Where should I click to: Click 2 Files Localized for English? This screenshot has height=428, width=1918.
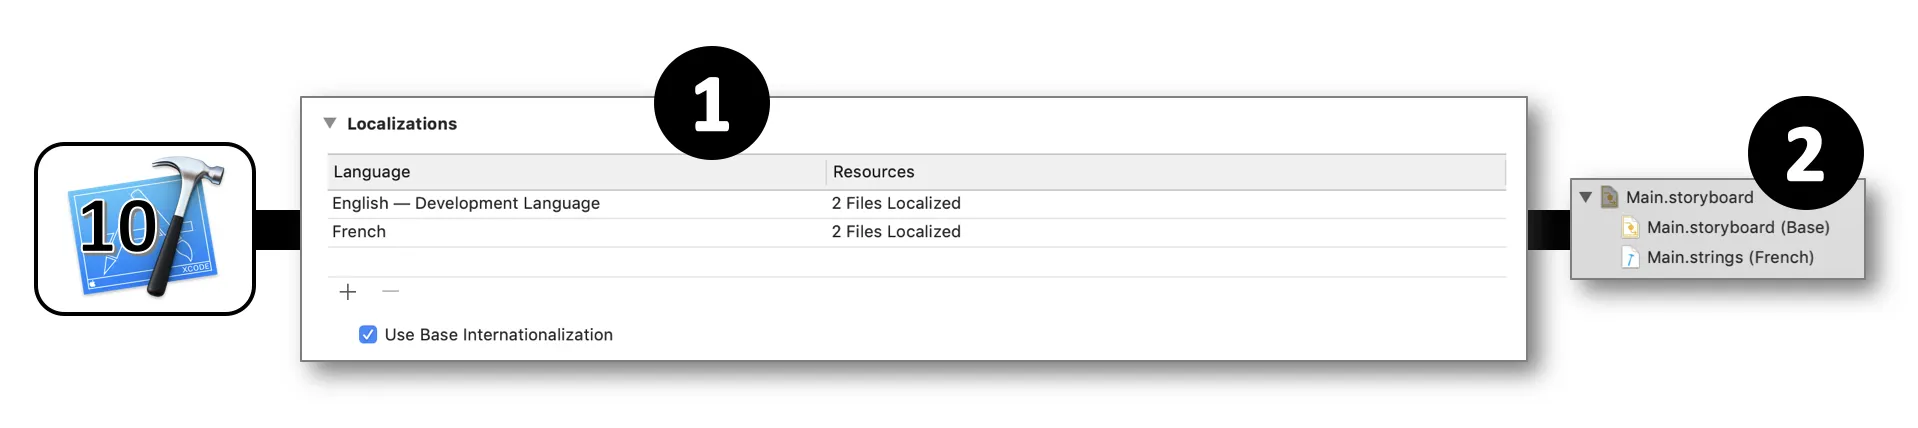click(896, 203)
